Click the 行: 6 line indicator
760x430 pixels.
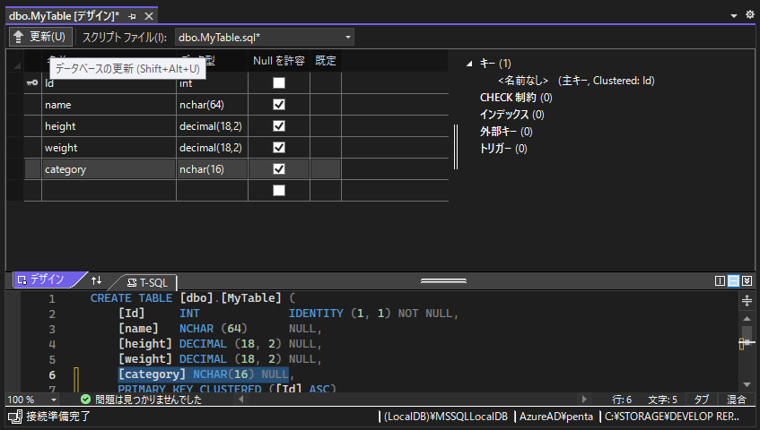point(622,399)
